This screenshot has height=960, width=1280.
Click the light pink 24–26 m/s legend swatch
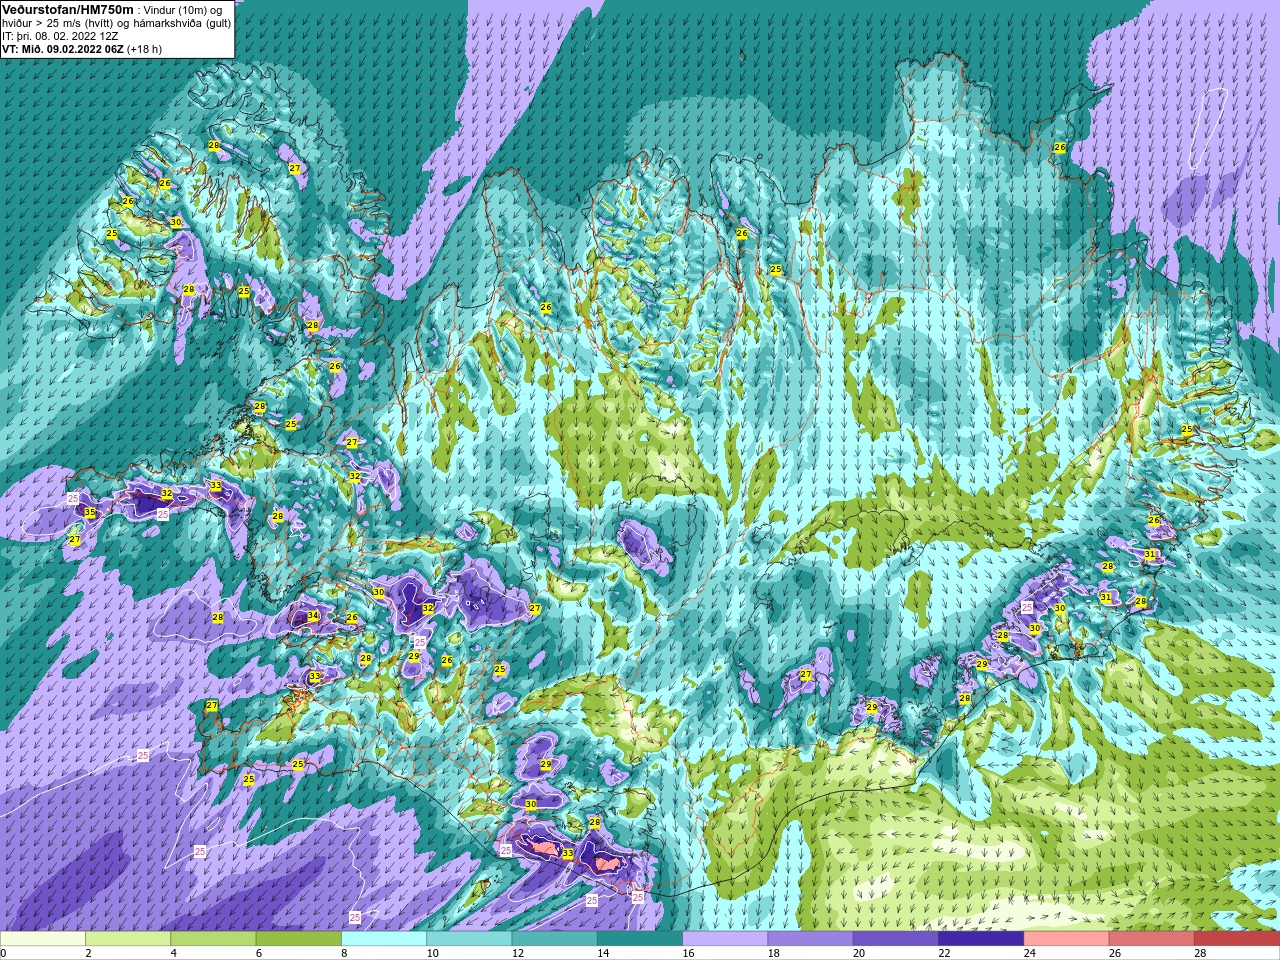point(1067,939)
